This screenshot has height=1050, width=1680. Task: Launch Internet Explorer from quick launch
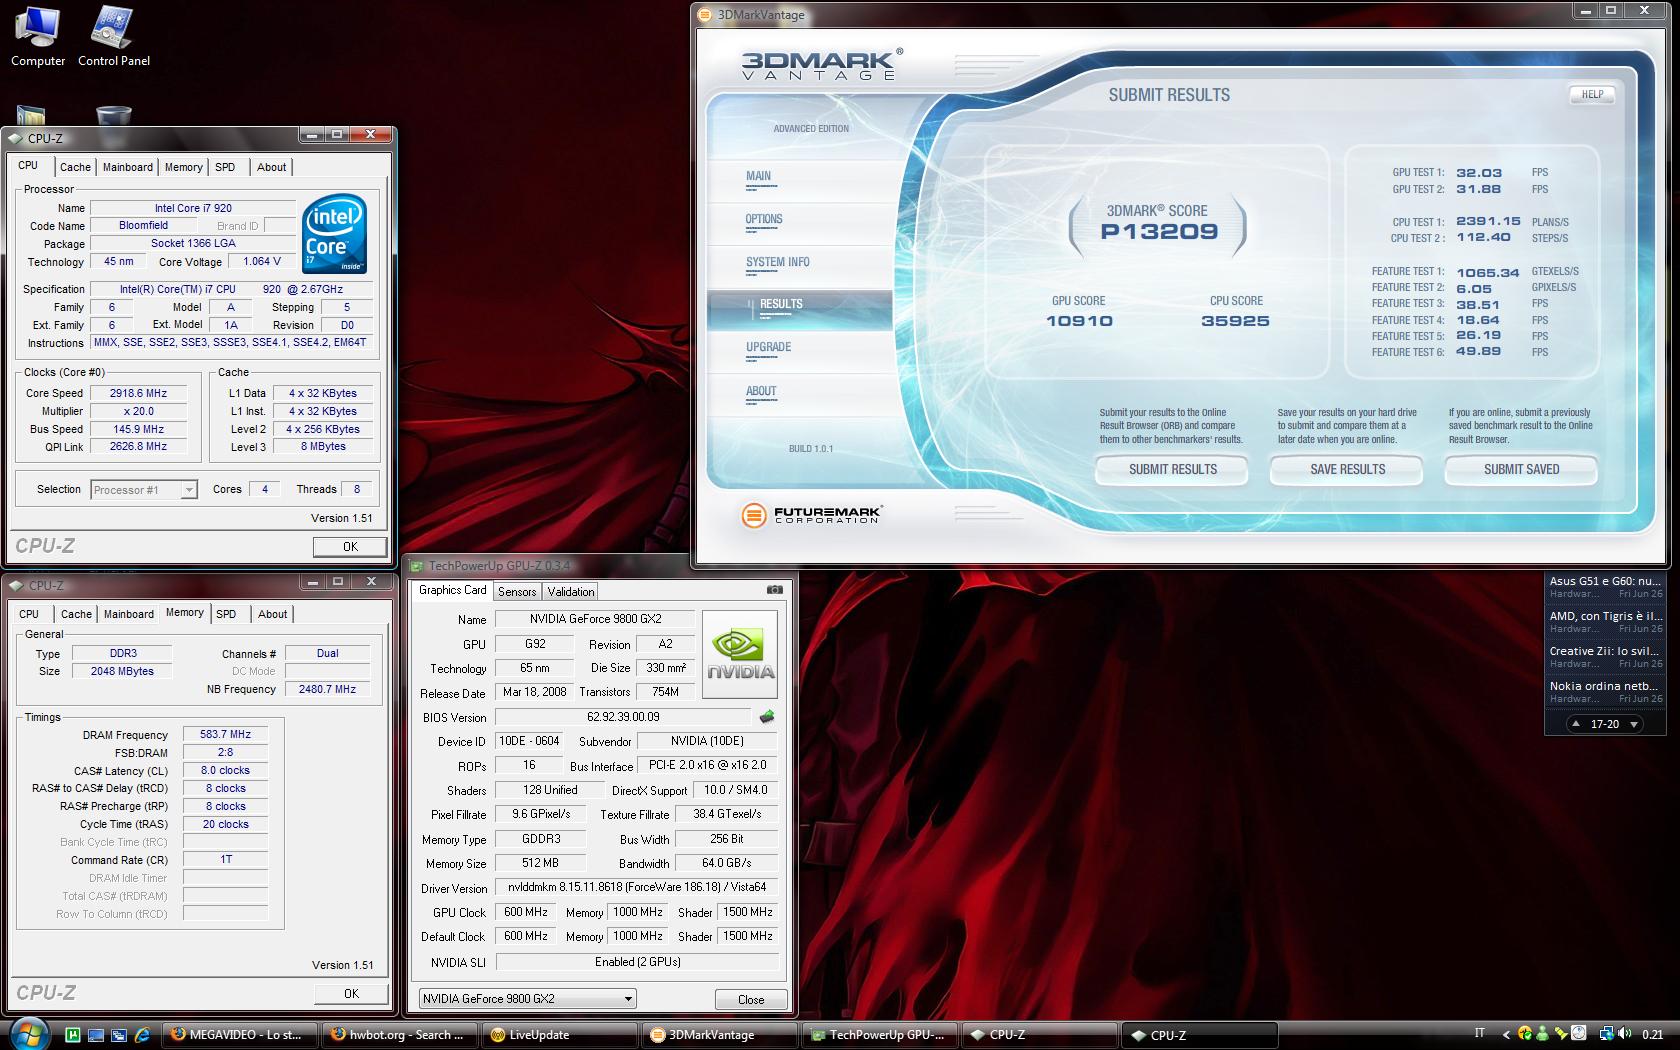pos(142,1035)
